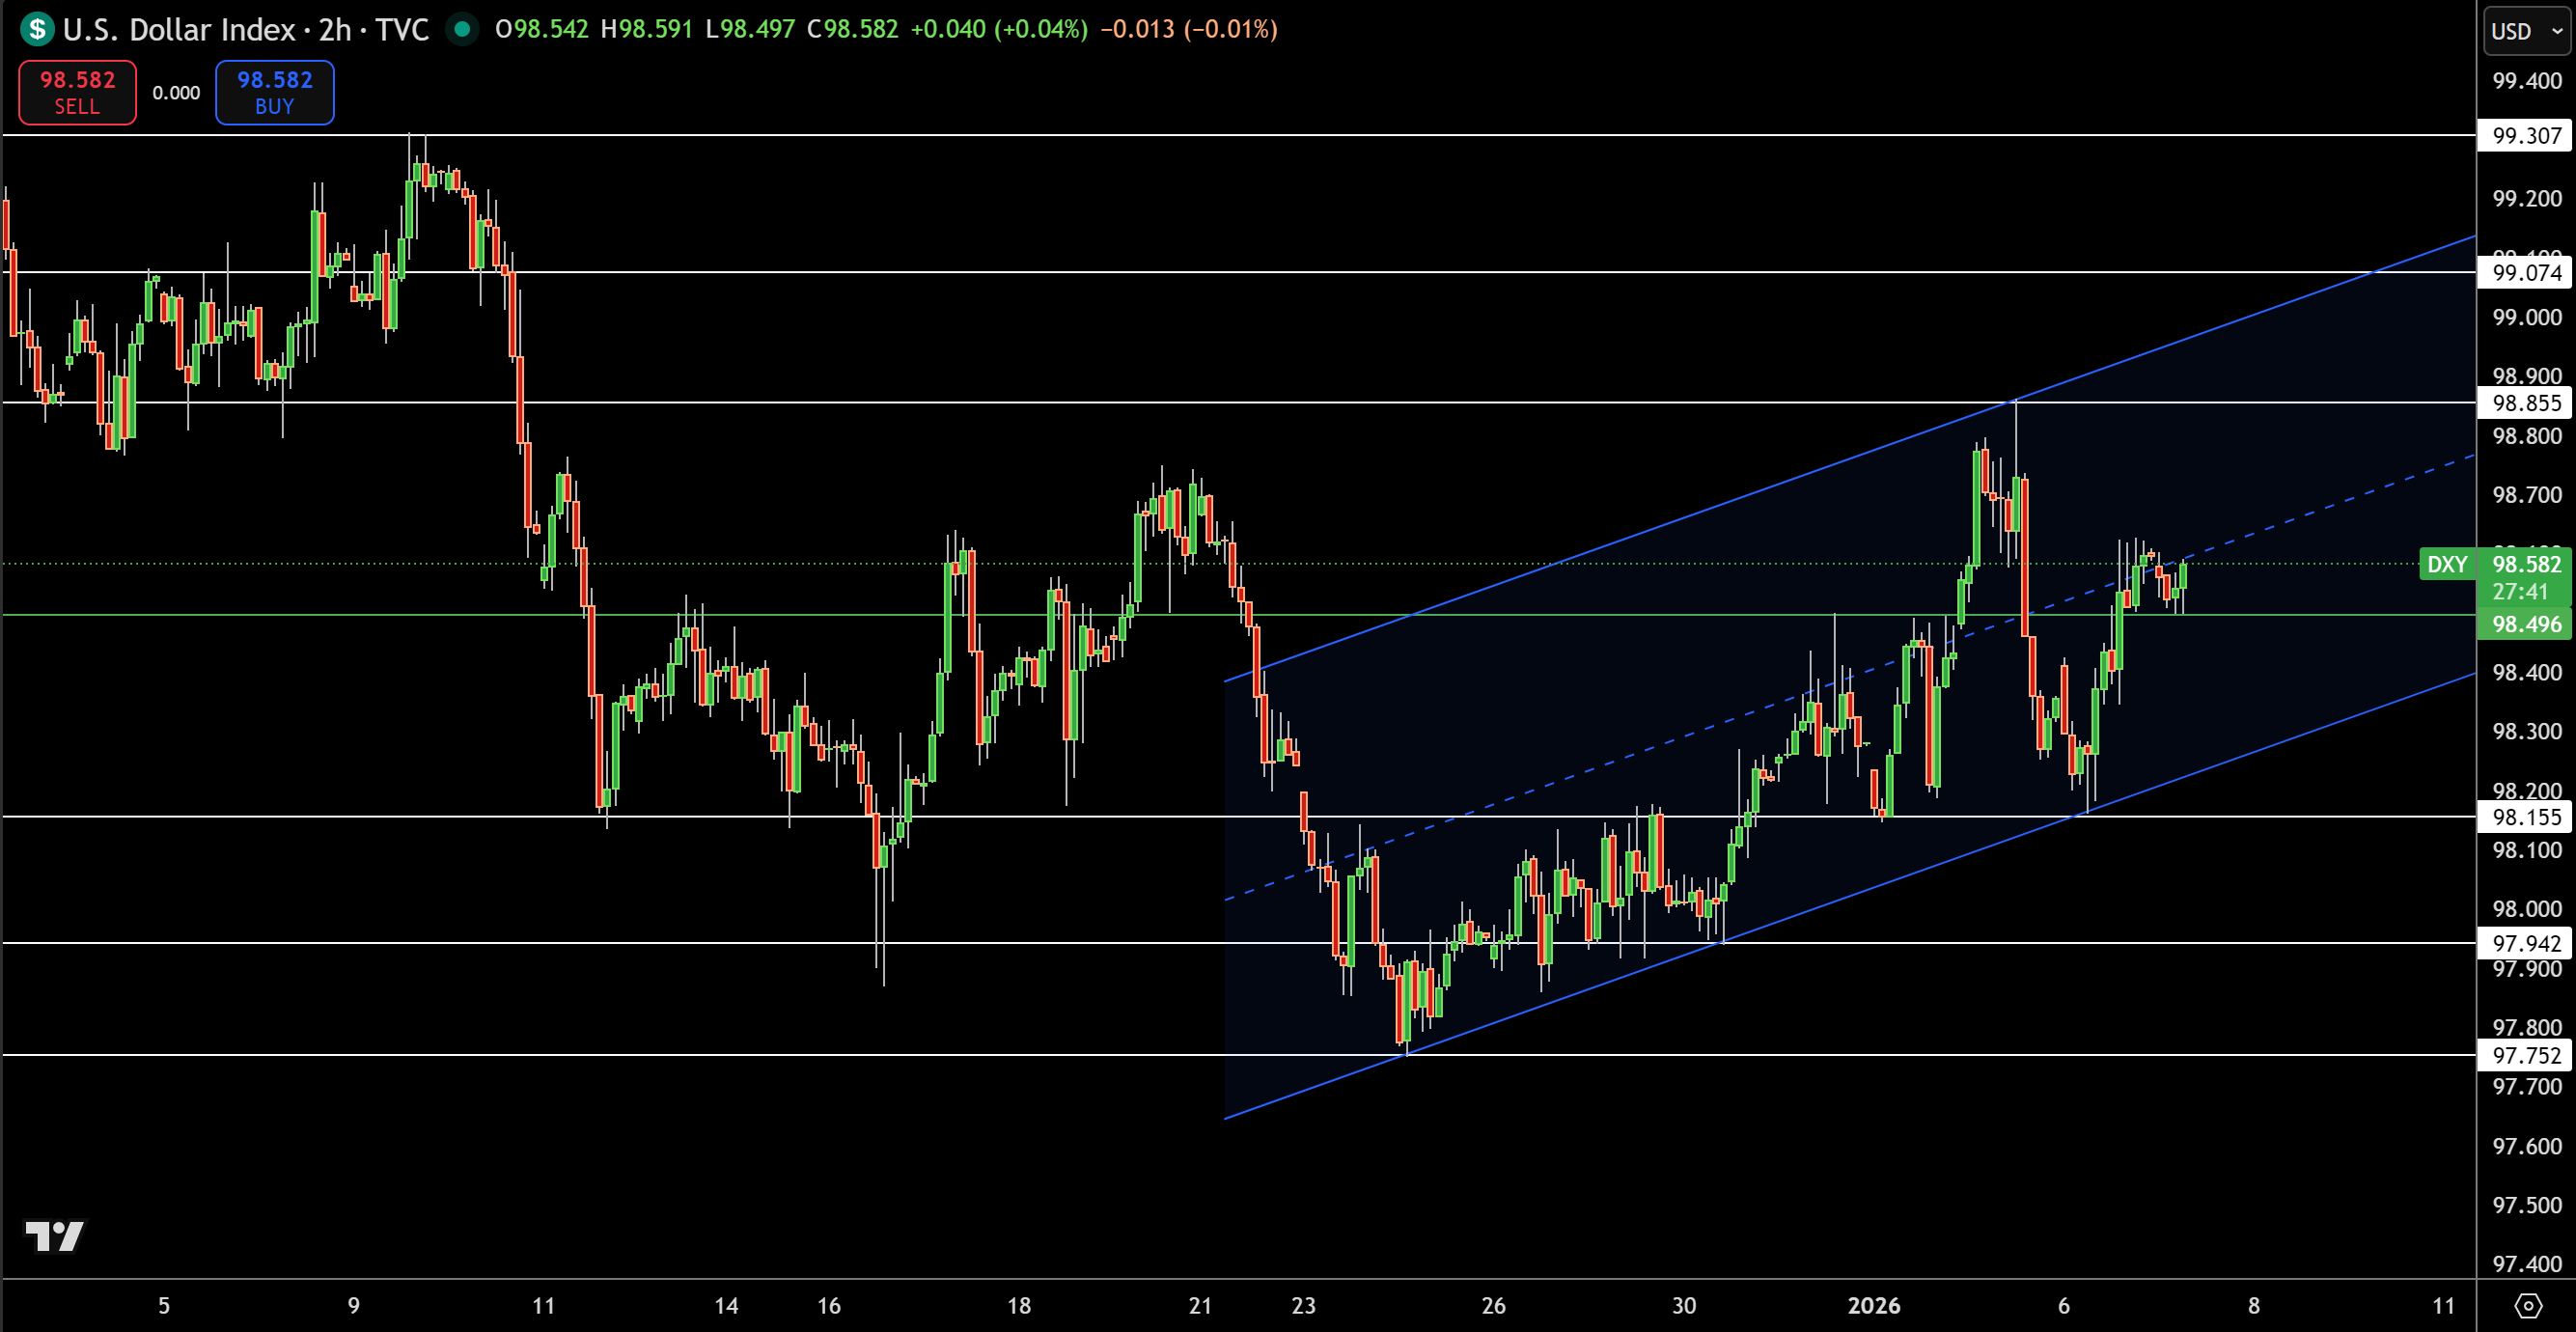Click the 98.582 current price countdown label
This screenshot has height=1332, width=2576.
tap(2526, 577)
